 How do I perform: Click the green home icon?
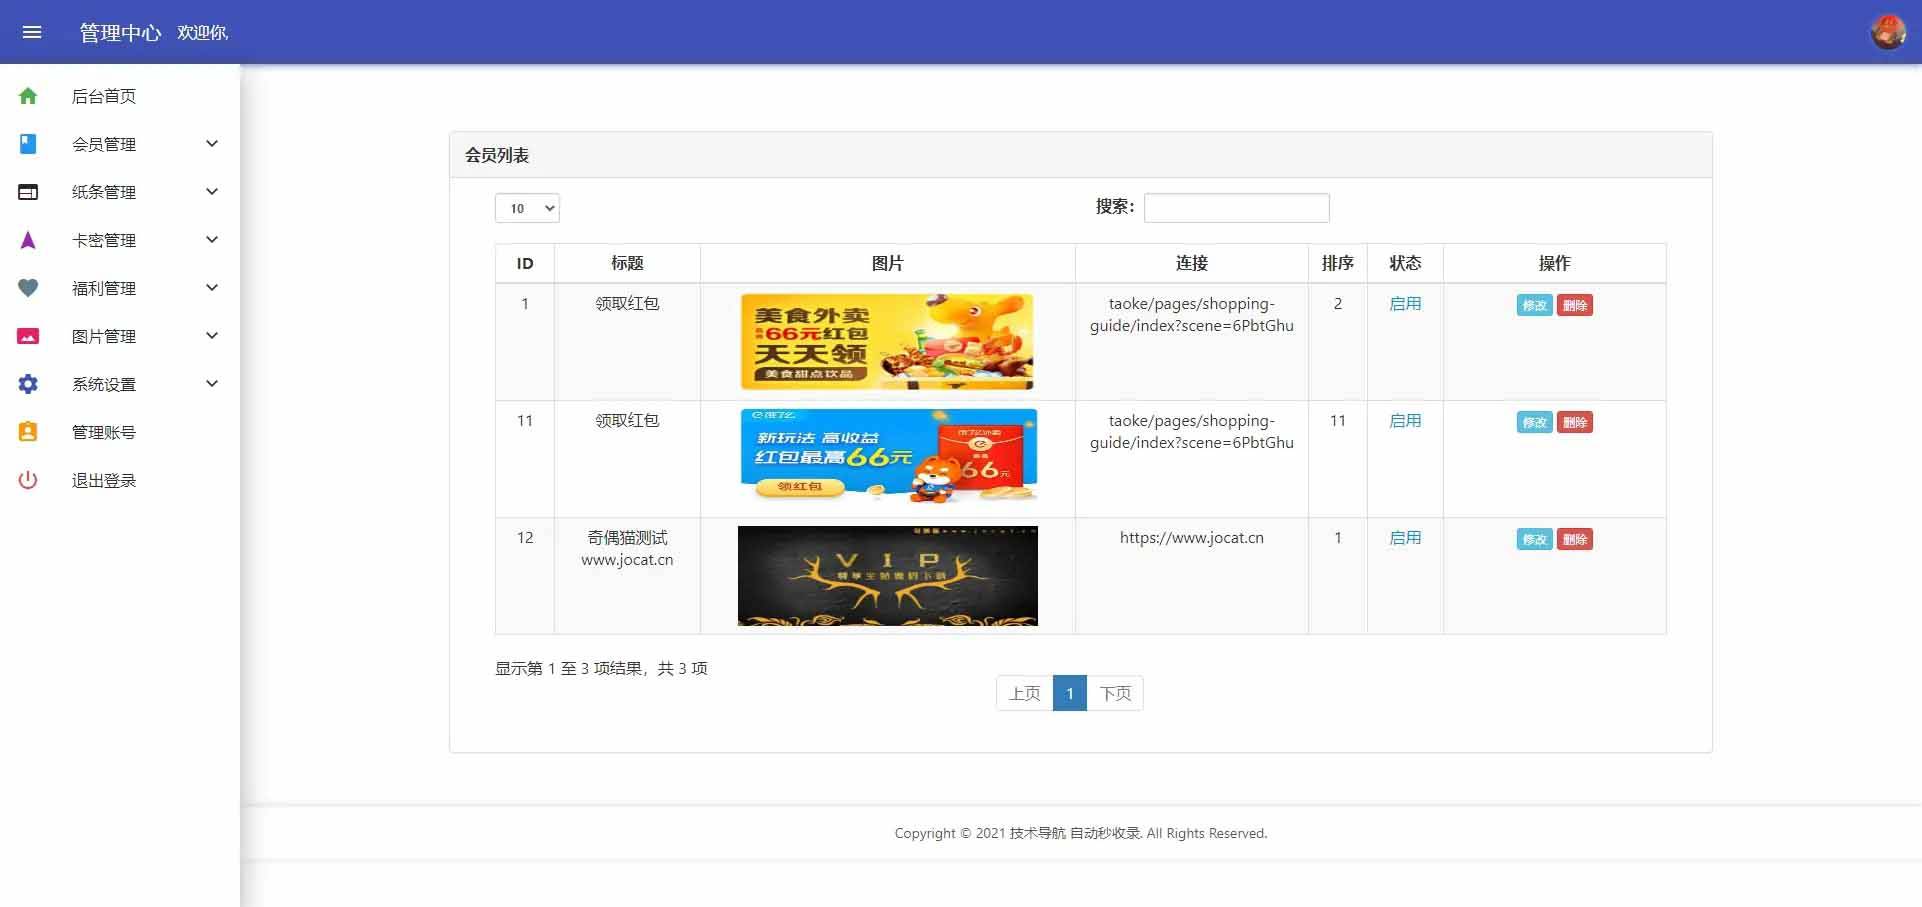[28, 96]
